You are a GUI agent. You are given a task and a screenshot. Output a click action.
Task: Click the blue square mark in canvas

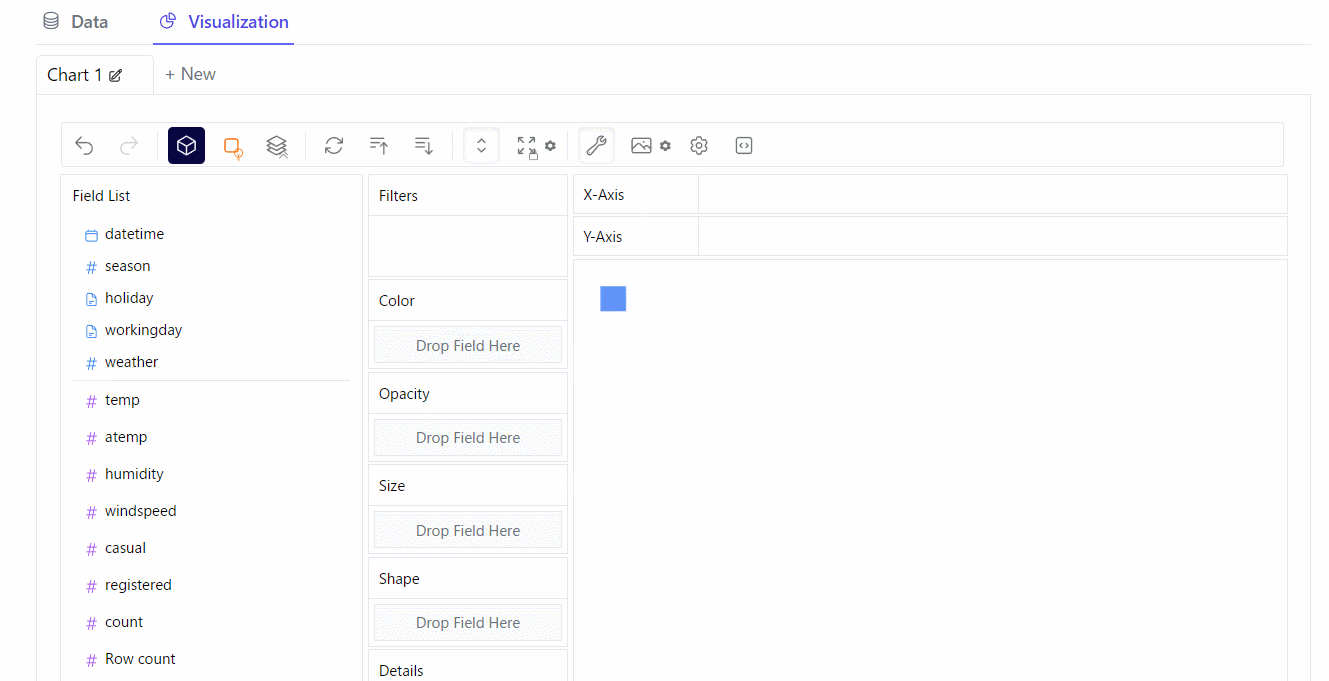[613, 298]
